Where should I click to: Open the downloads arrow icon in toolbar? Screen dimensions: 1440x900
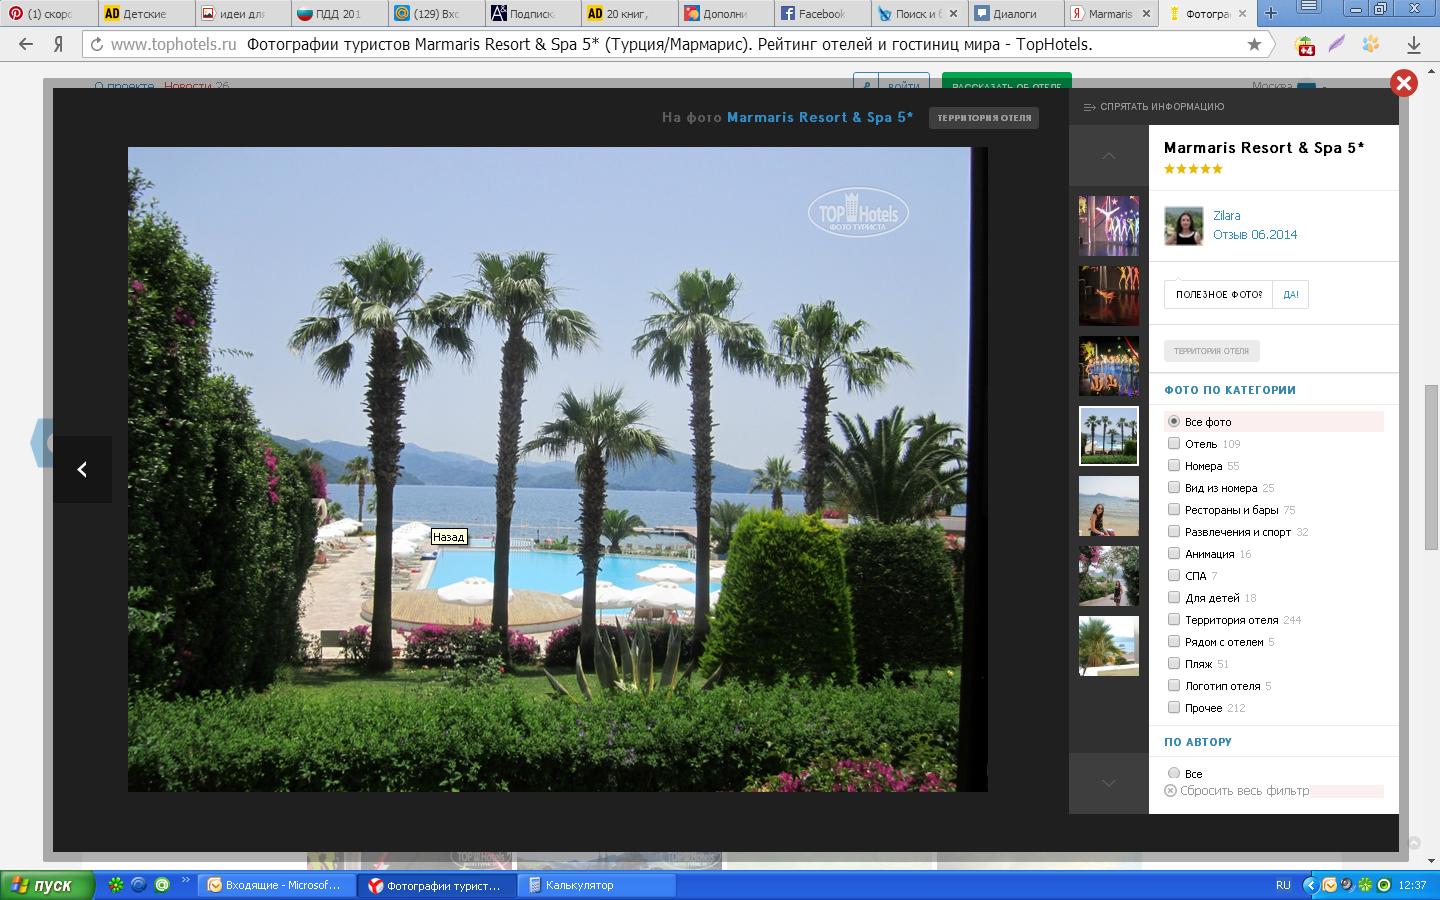1414,45
